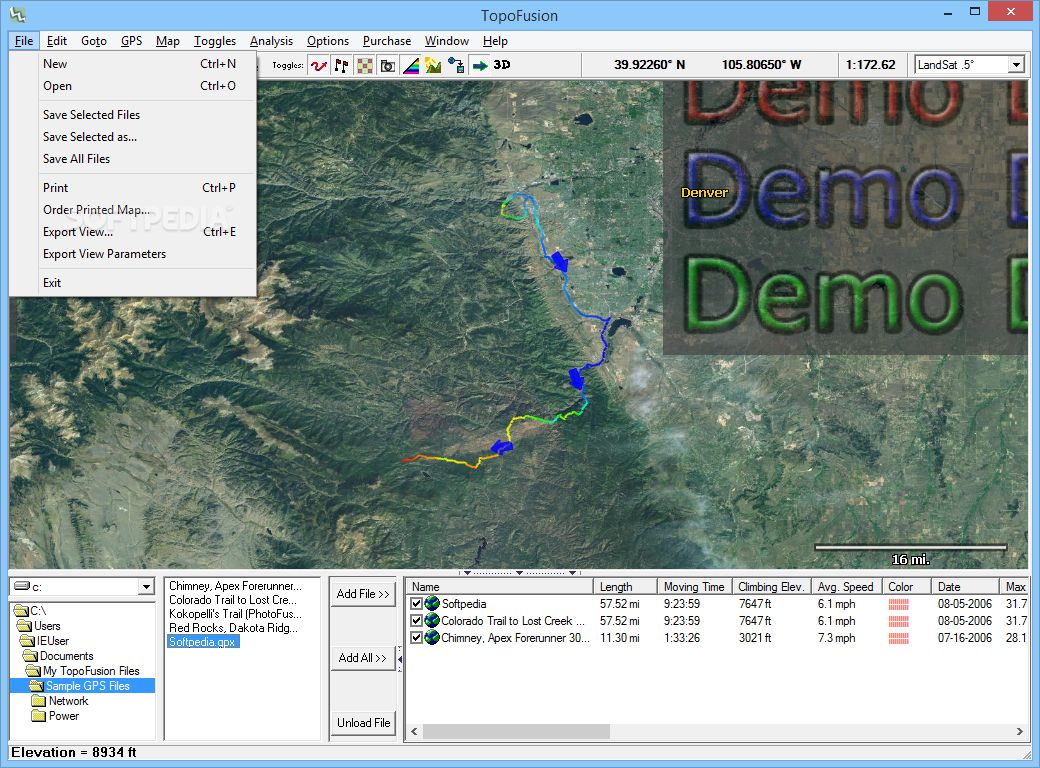
Task: Uncheck Chimney, Apex Forerunner checkbox
Action: (x=417, y=637)
